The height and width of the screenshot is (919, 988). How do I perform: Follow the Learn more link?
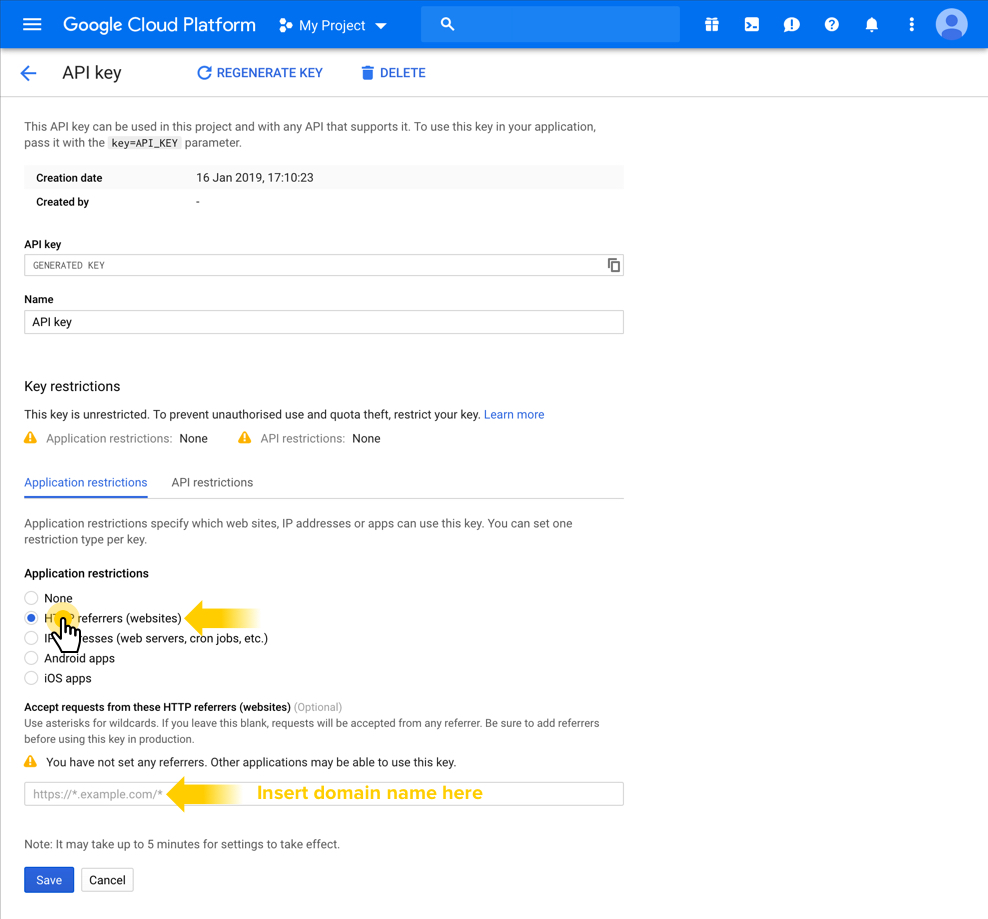(514, 414)
